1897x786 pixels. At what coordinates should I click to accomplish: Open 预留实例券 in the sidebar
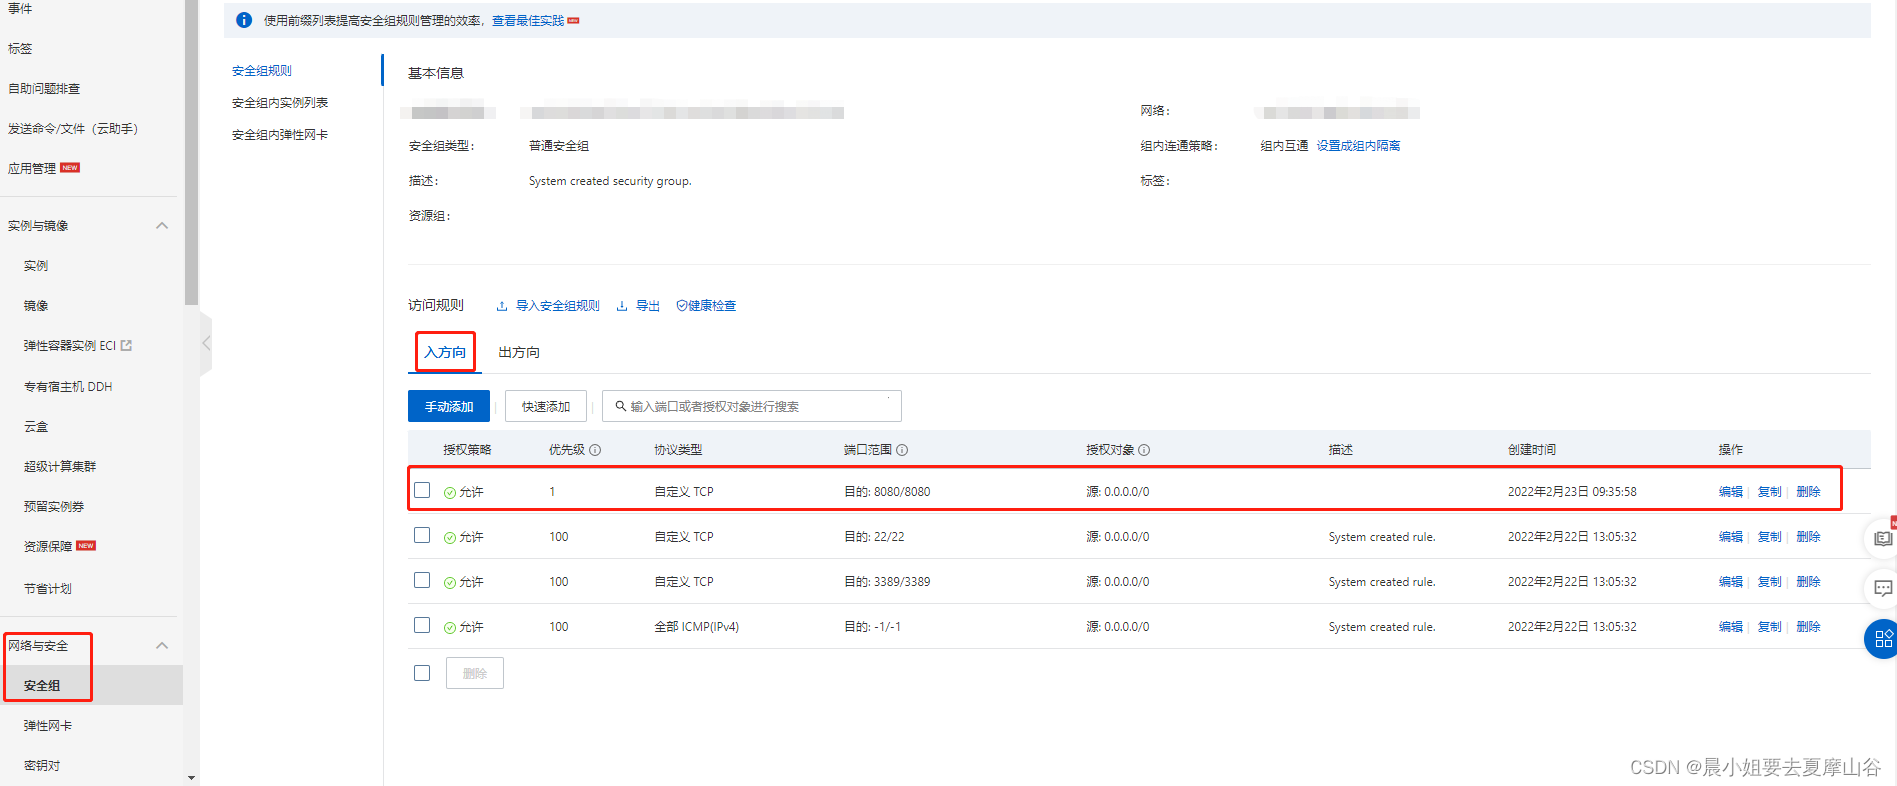click(54, 507)
